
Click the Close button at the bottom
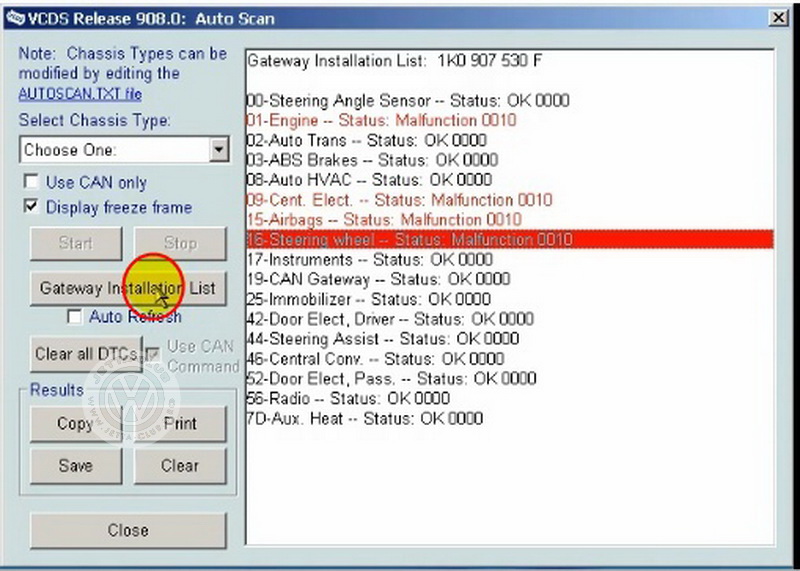(128, 530)
